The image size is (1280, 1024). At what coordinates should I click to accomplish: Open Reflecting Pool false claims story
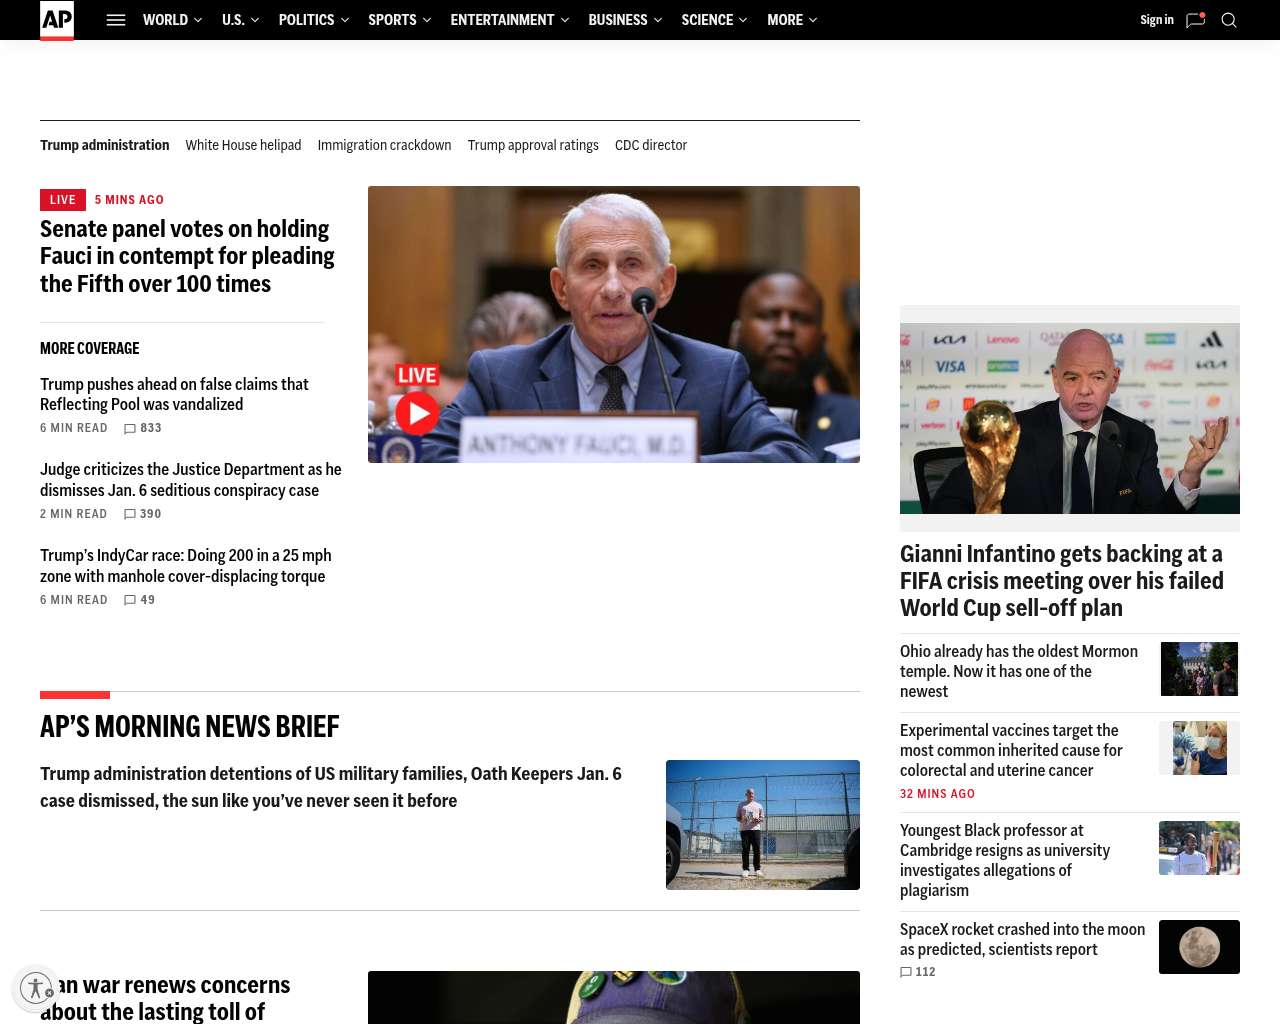coord(174,394)
